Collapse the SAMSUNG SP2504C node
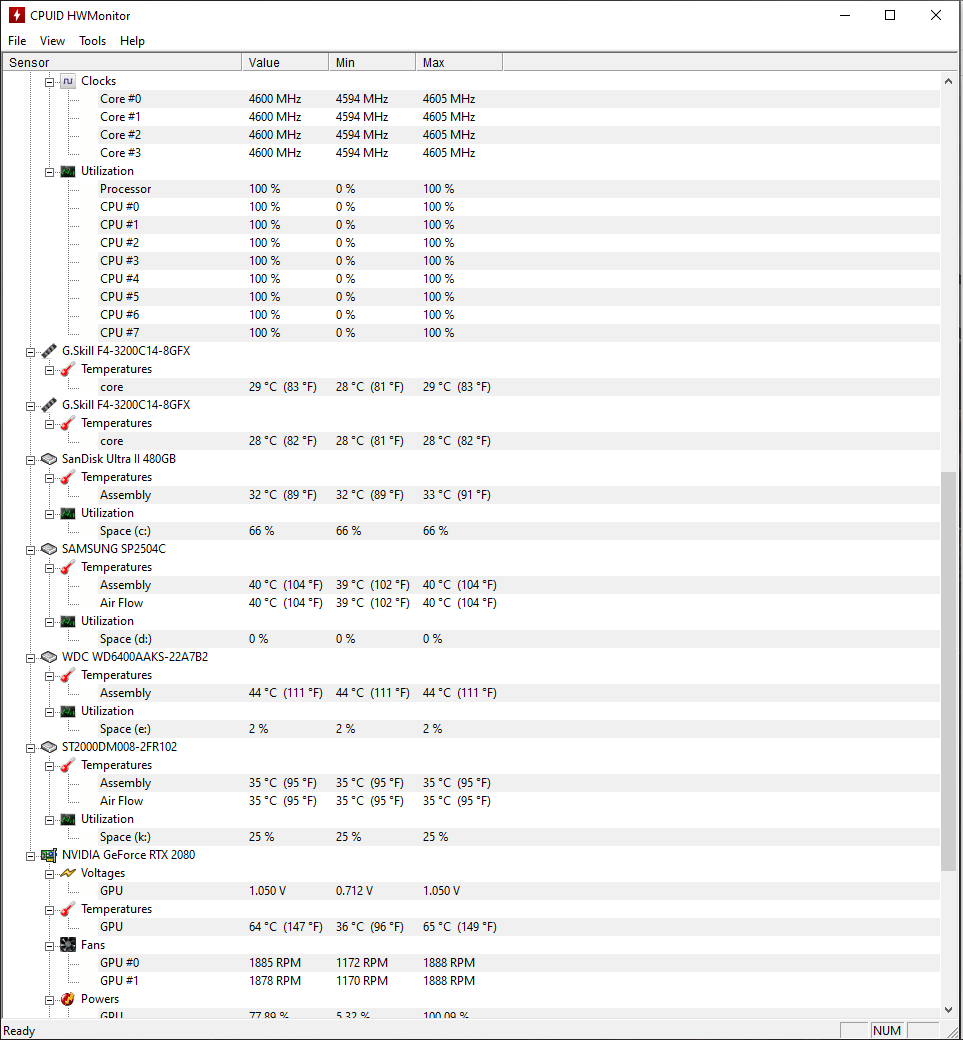Screen dimensions: 963x1040 click(x=31, y=550)
